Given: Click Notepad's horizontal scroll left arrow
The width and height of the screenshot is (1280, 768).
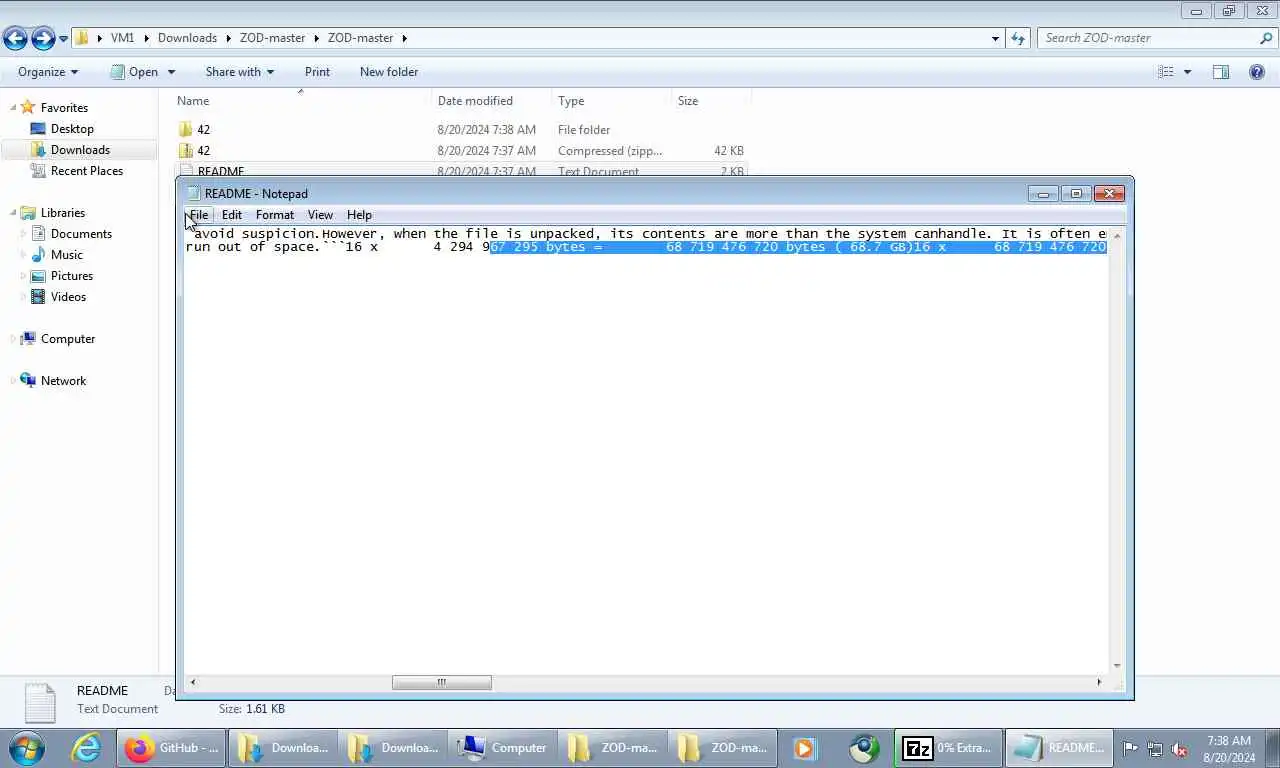Looking at the screenshot, I should (193, 683).
